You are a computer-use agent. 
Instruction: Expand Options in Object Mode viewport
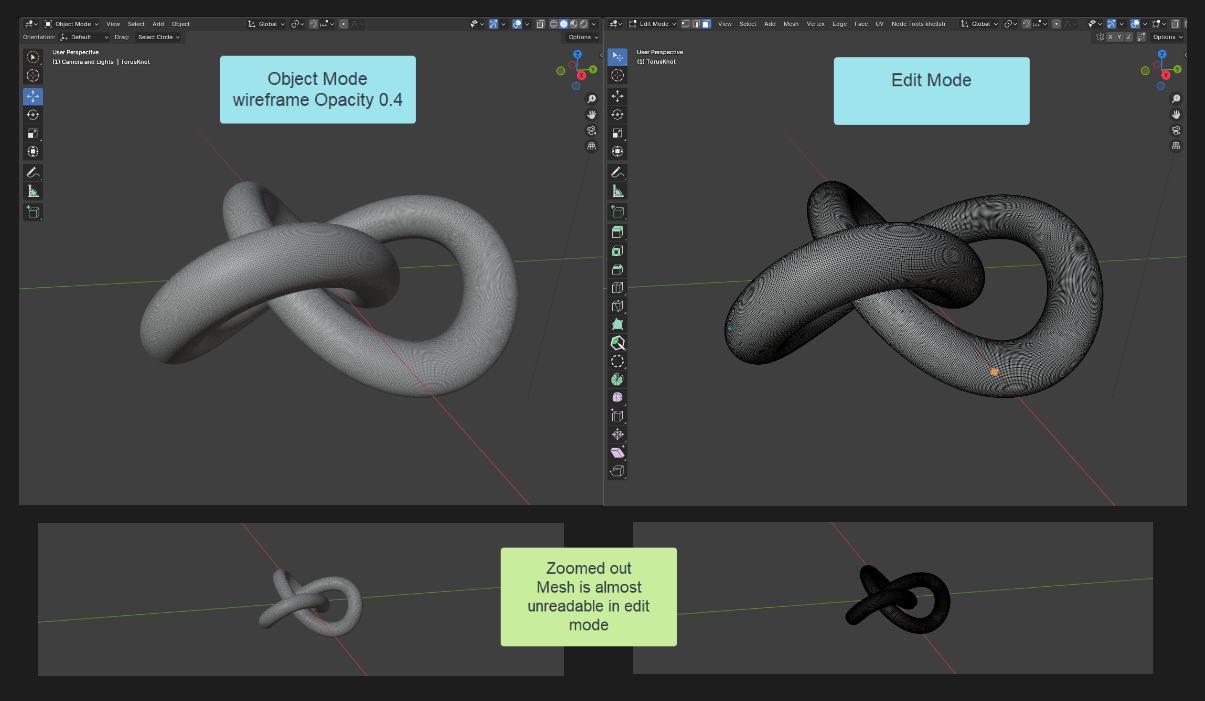pyautogui.click(x=583, y=37)
